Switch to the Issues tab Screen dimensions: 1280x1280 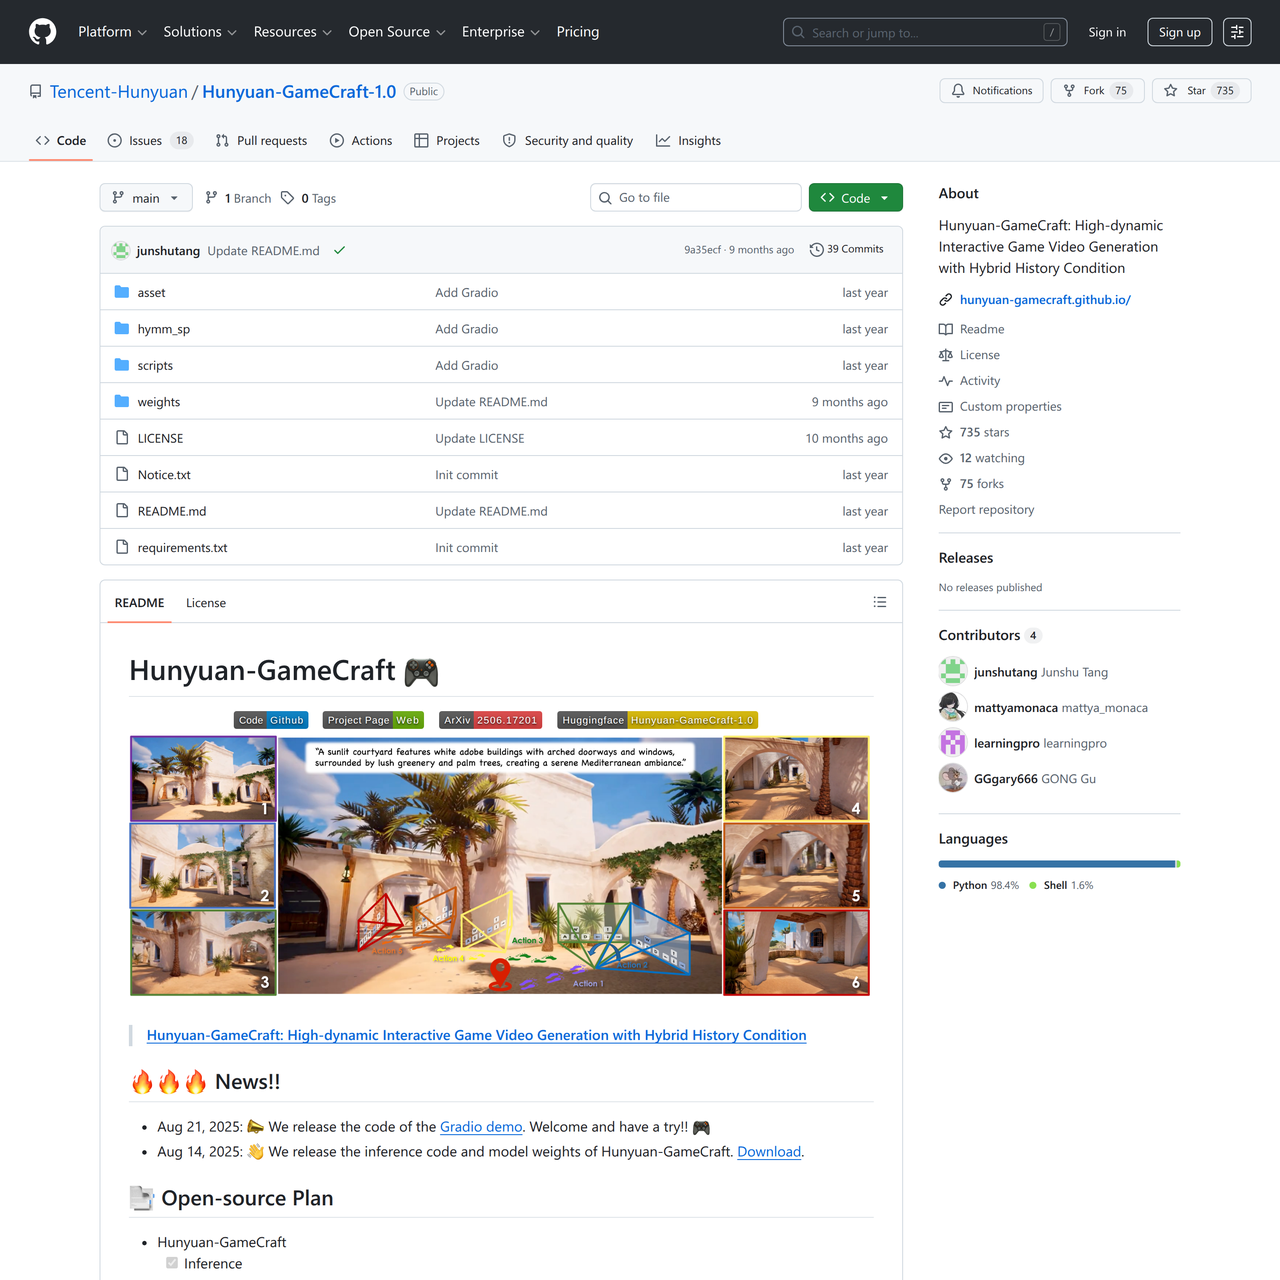click(149, 141)
